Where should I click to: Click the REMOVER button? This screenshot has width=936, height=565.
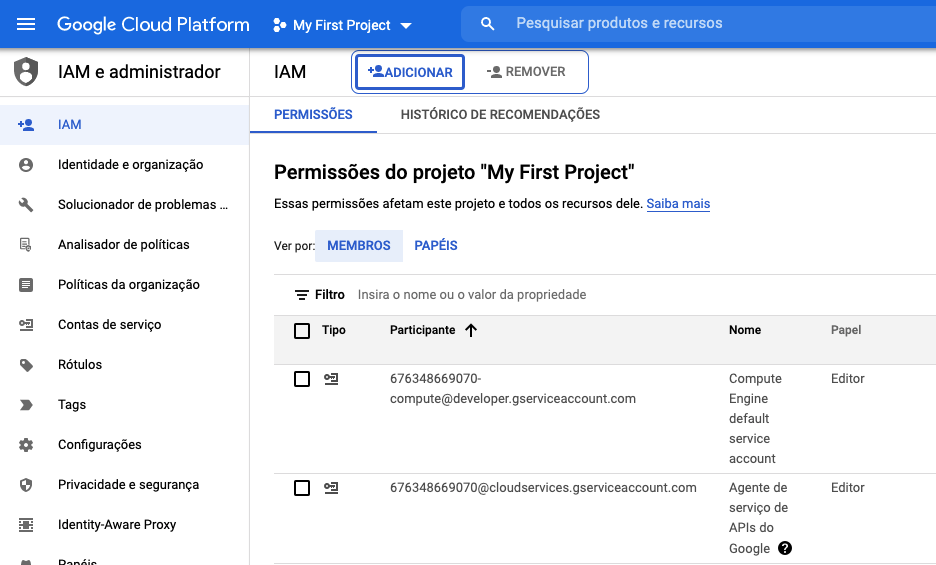click(526, 72)
